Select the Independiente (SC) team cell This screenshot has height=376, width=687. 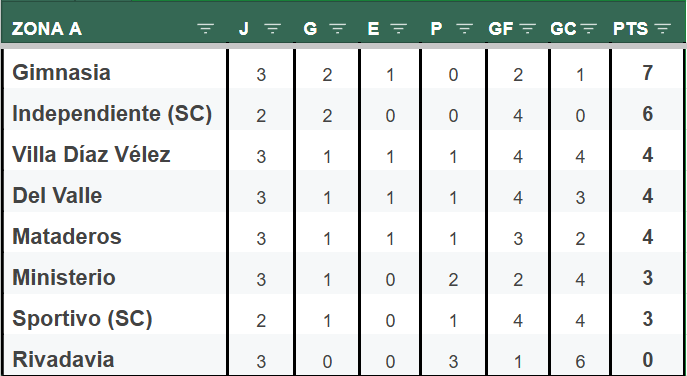(115, 113)
